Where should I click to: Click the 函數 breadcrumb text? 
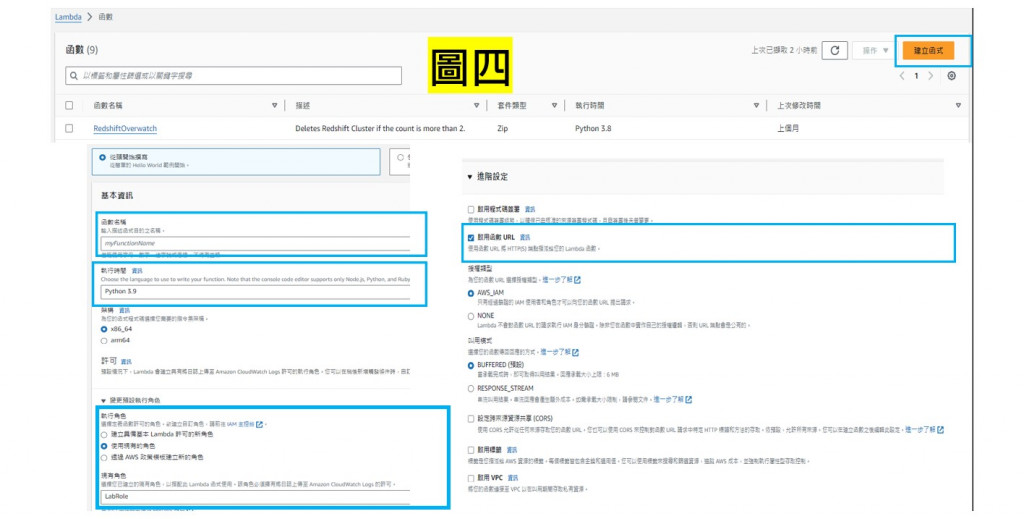(x=106, y=17)
